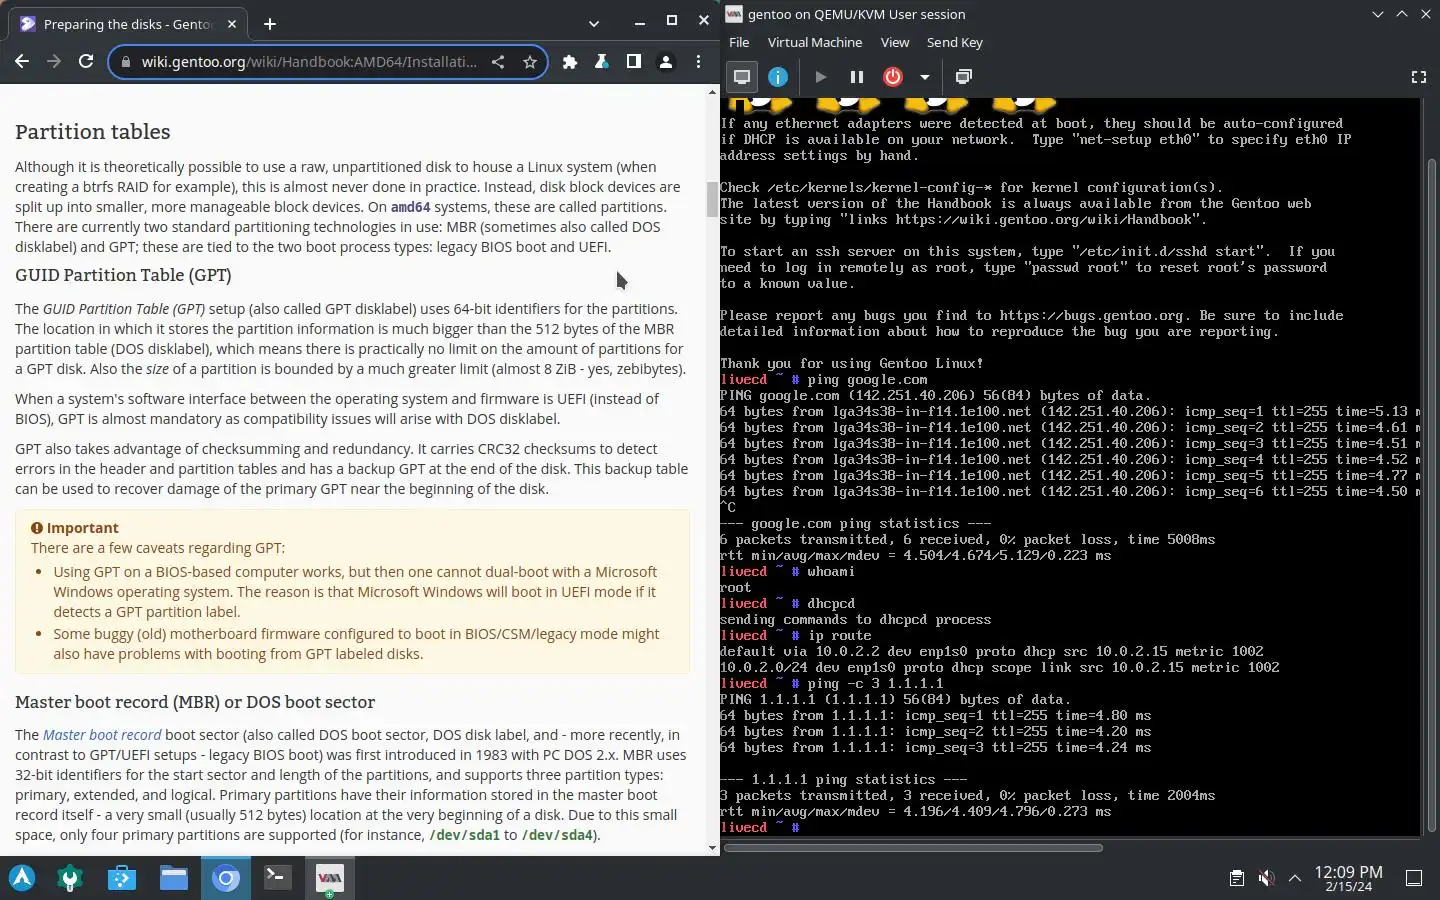
Task: Pause the gentoo virtual machine
Action: [x=857, y=77]
